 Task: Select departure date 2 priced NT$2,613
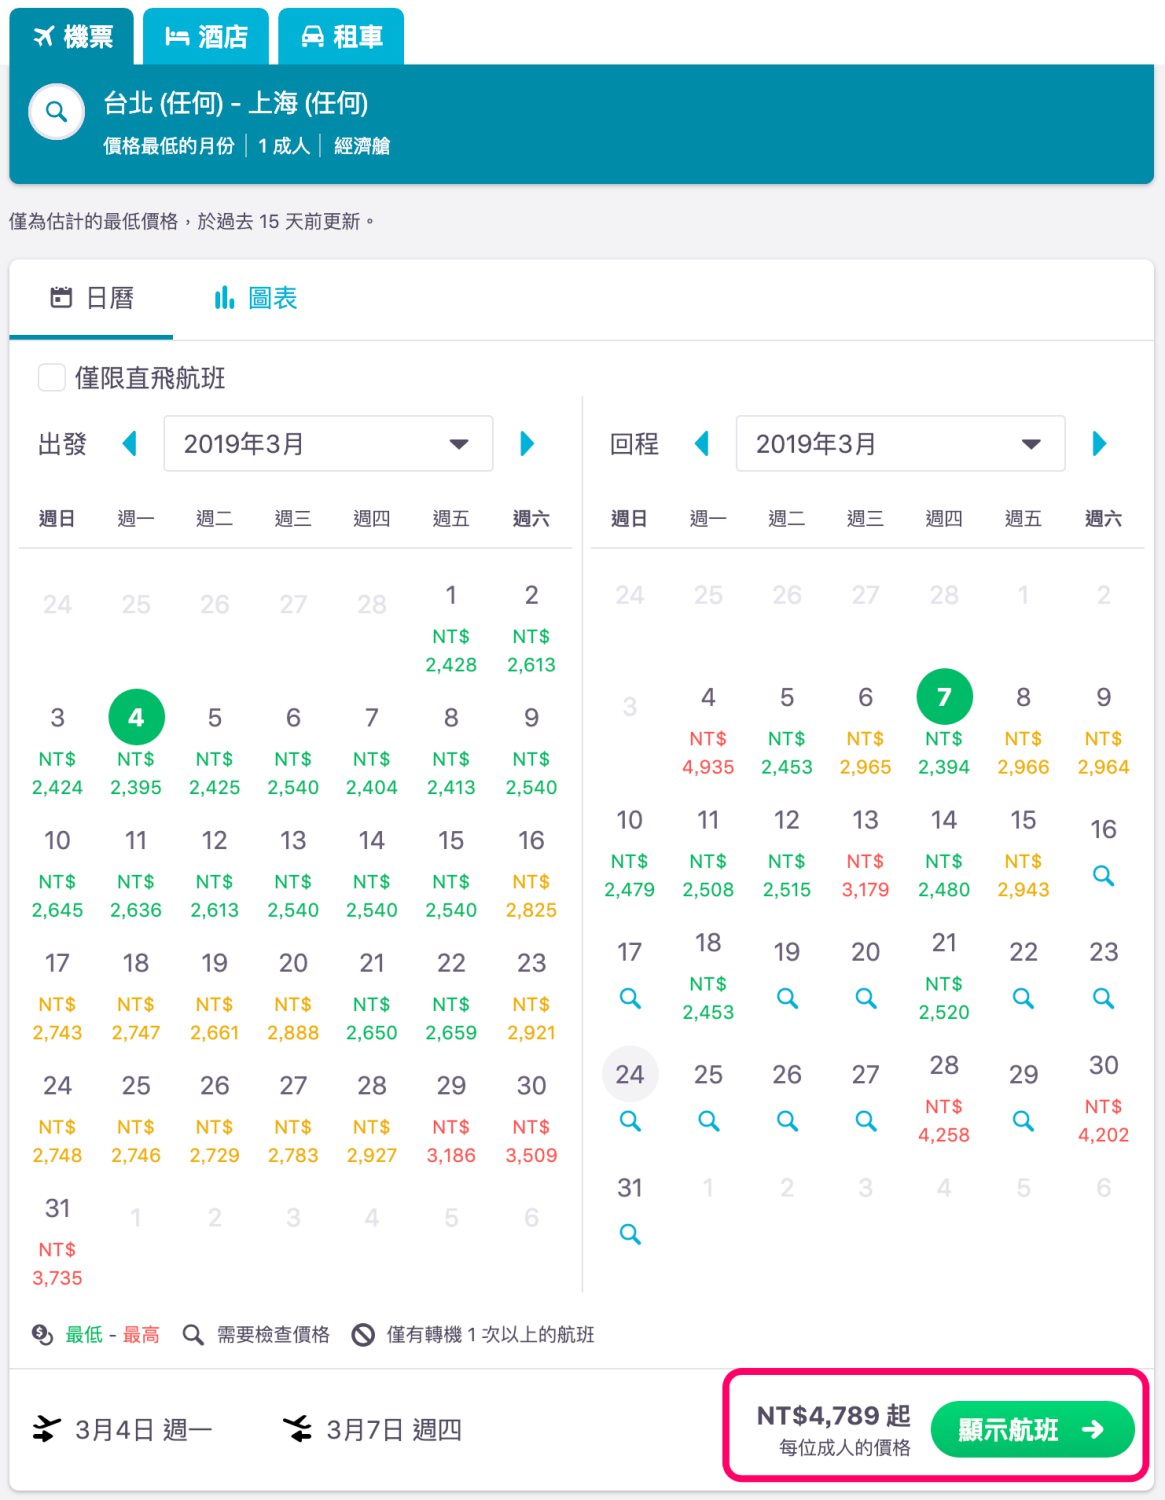tap(531, 629)
